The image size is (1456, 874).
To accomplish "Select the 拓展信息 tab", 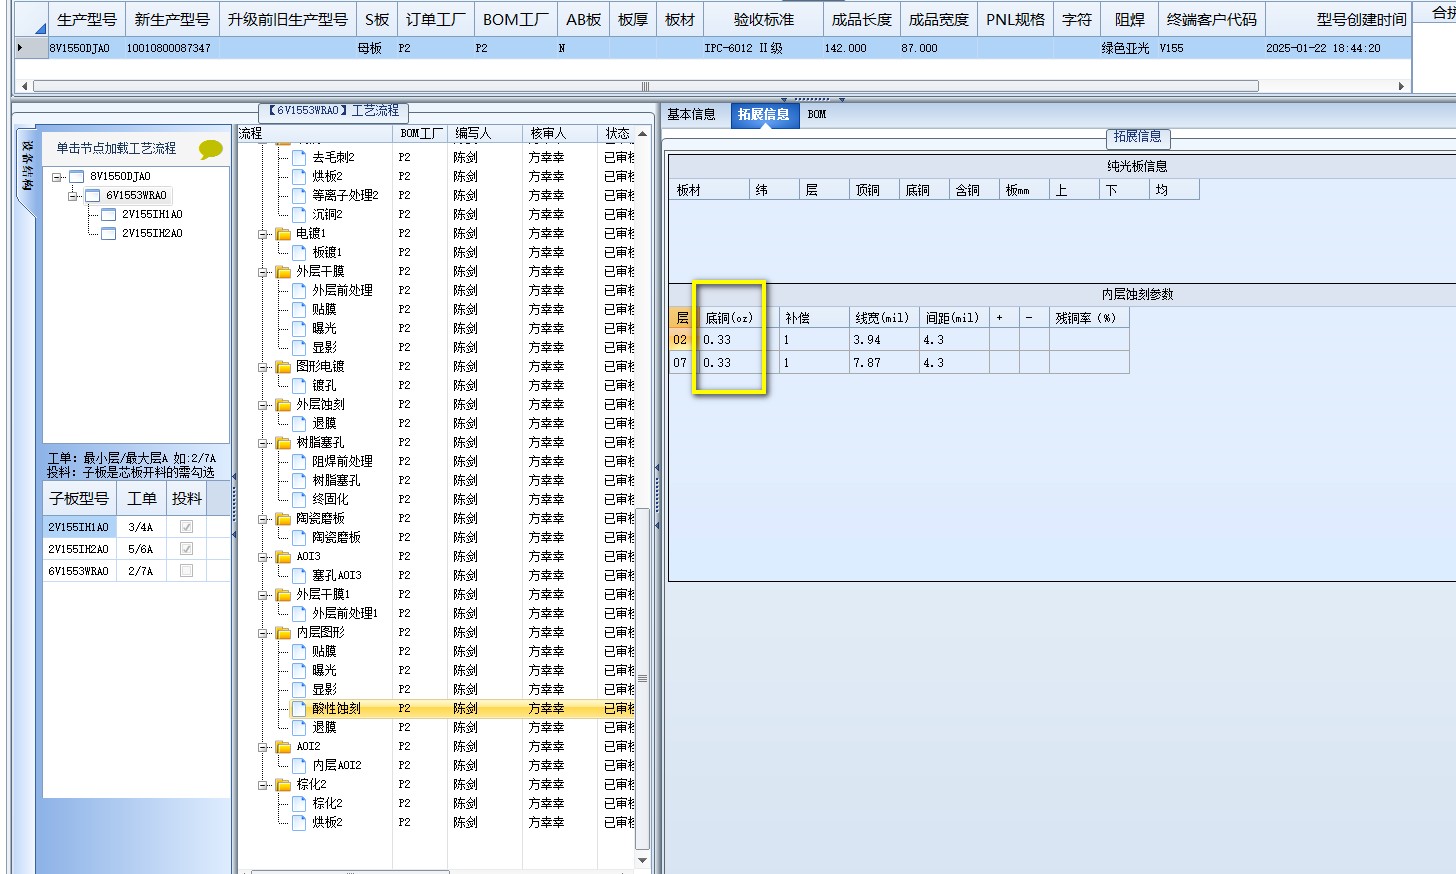I will point(764,115).
